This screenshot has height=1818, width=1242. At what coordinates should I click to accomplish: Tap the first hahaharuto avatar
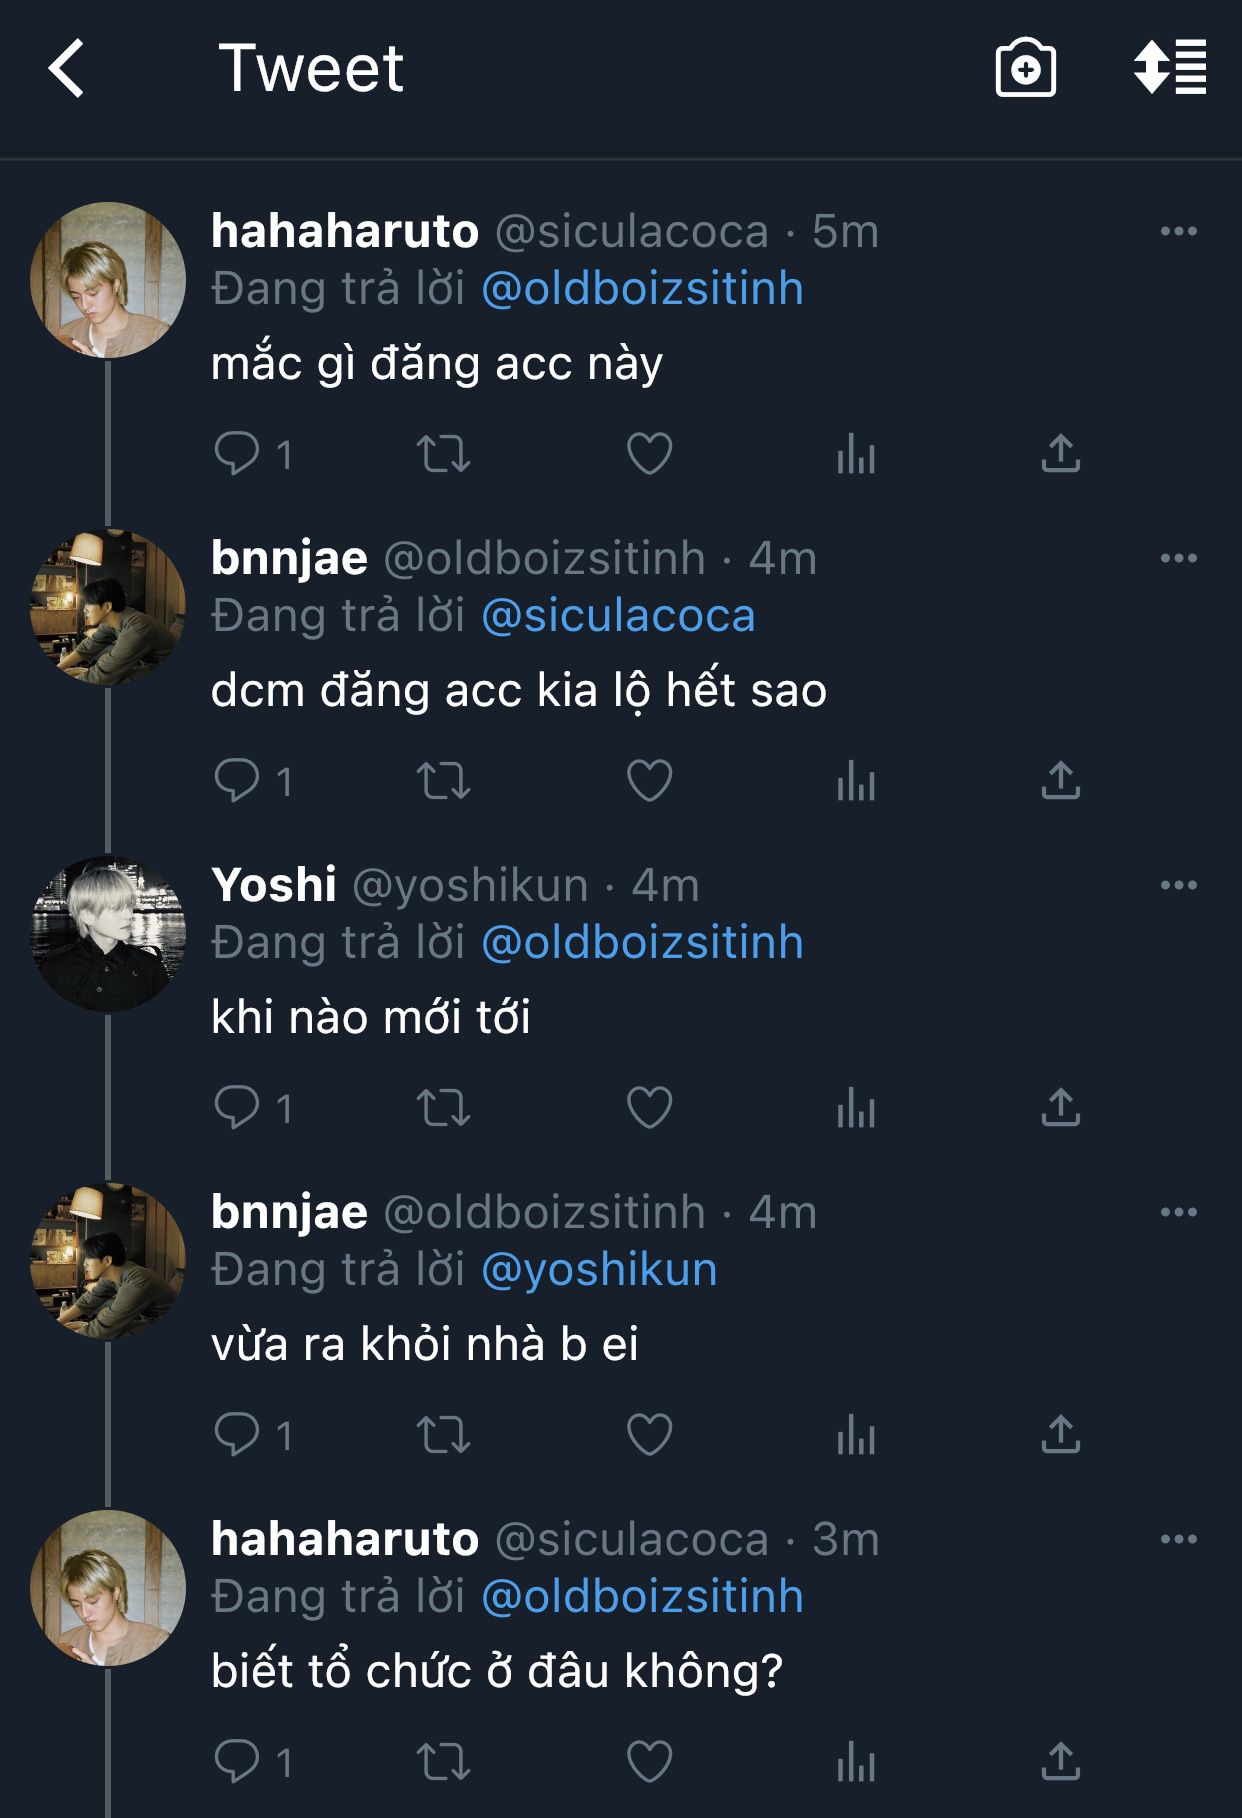tap(108, 280)
